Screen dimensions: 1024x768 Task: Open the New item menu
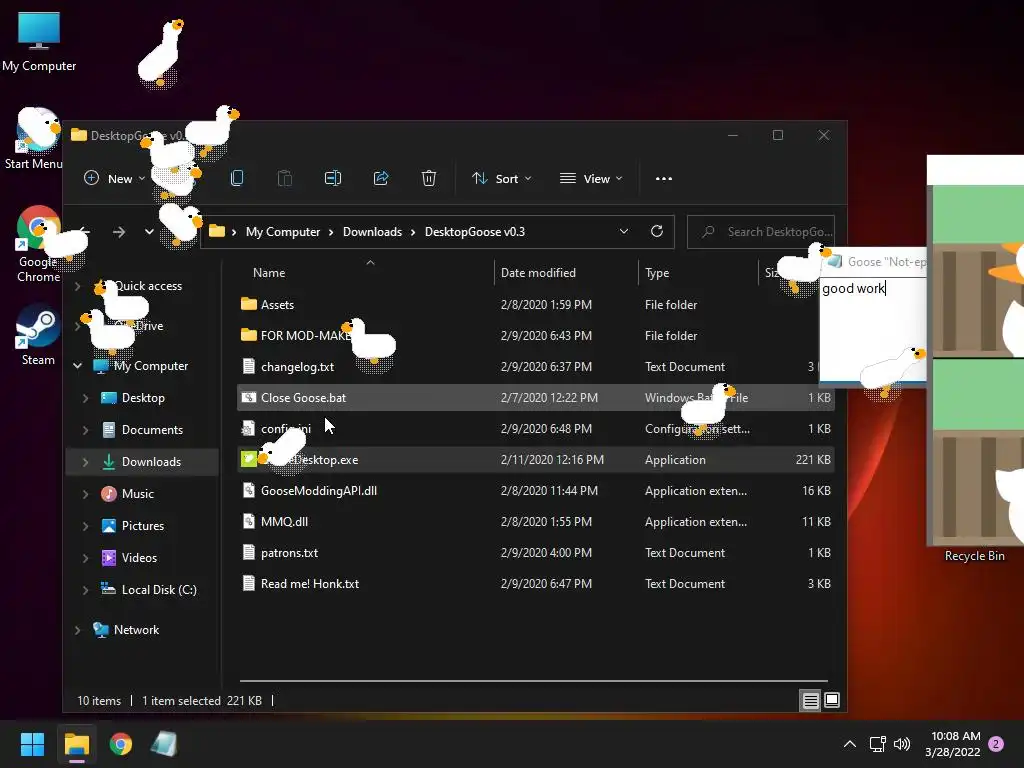click(x=114, y=178)
